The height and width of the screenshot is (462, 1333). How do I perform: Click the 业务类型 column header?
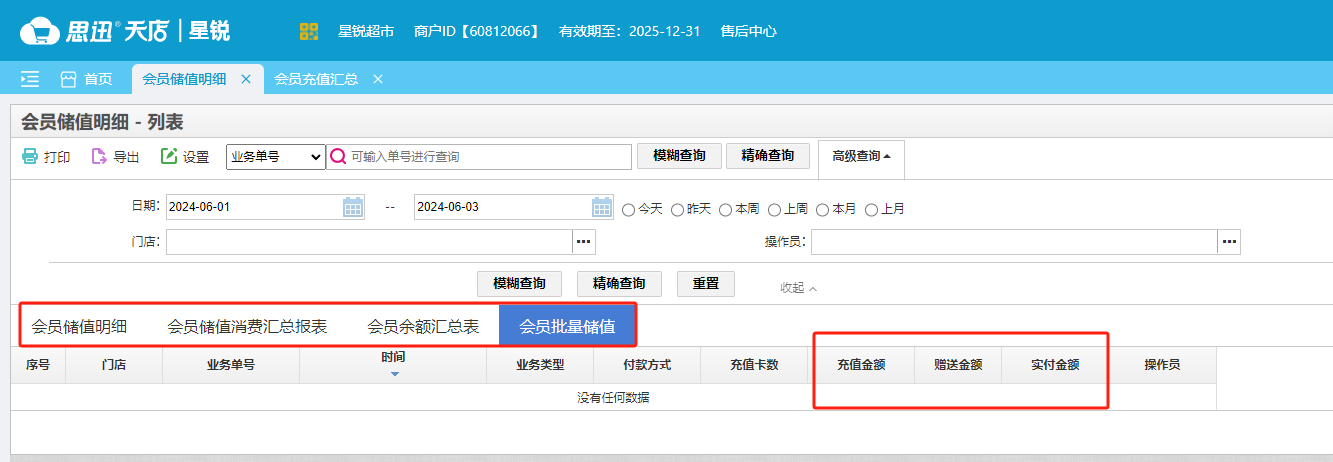541,365
